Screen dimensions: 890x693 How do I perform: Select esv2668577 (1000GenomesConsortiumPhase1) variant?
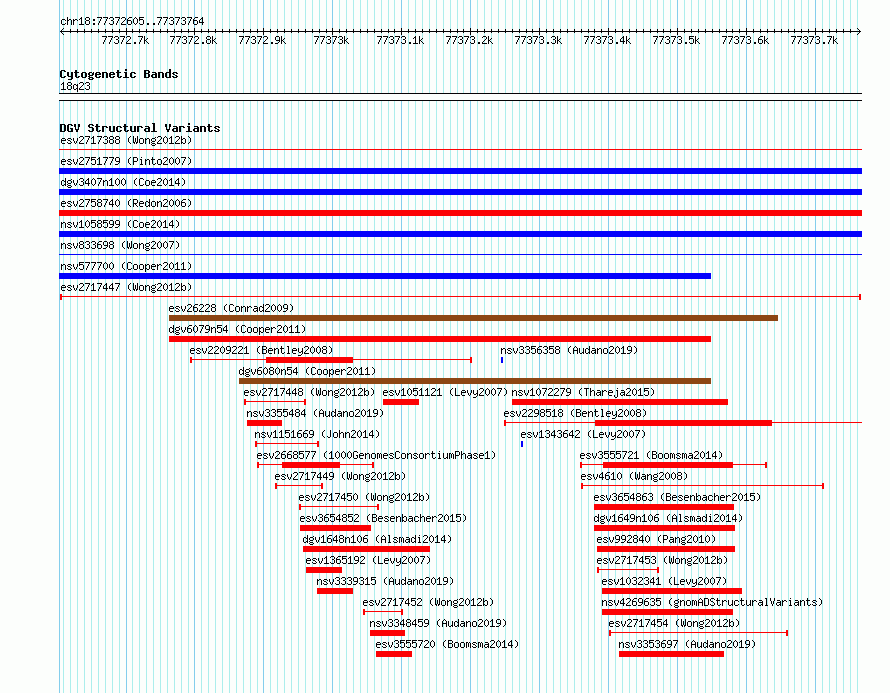[376, 455]
